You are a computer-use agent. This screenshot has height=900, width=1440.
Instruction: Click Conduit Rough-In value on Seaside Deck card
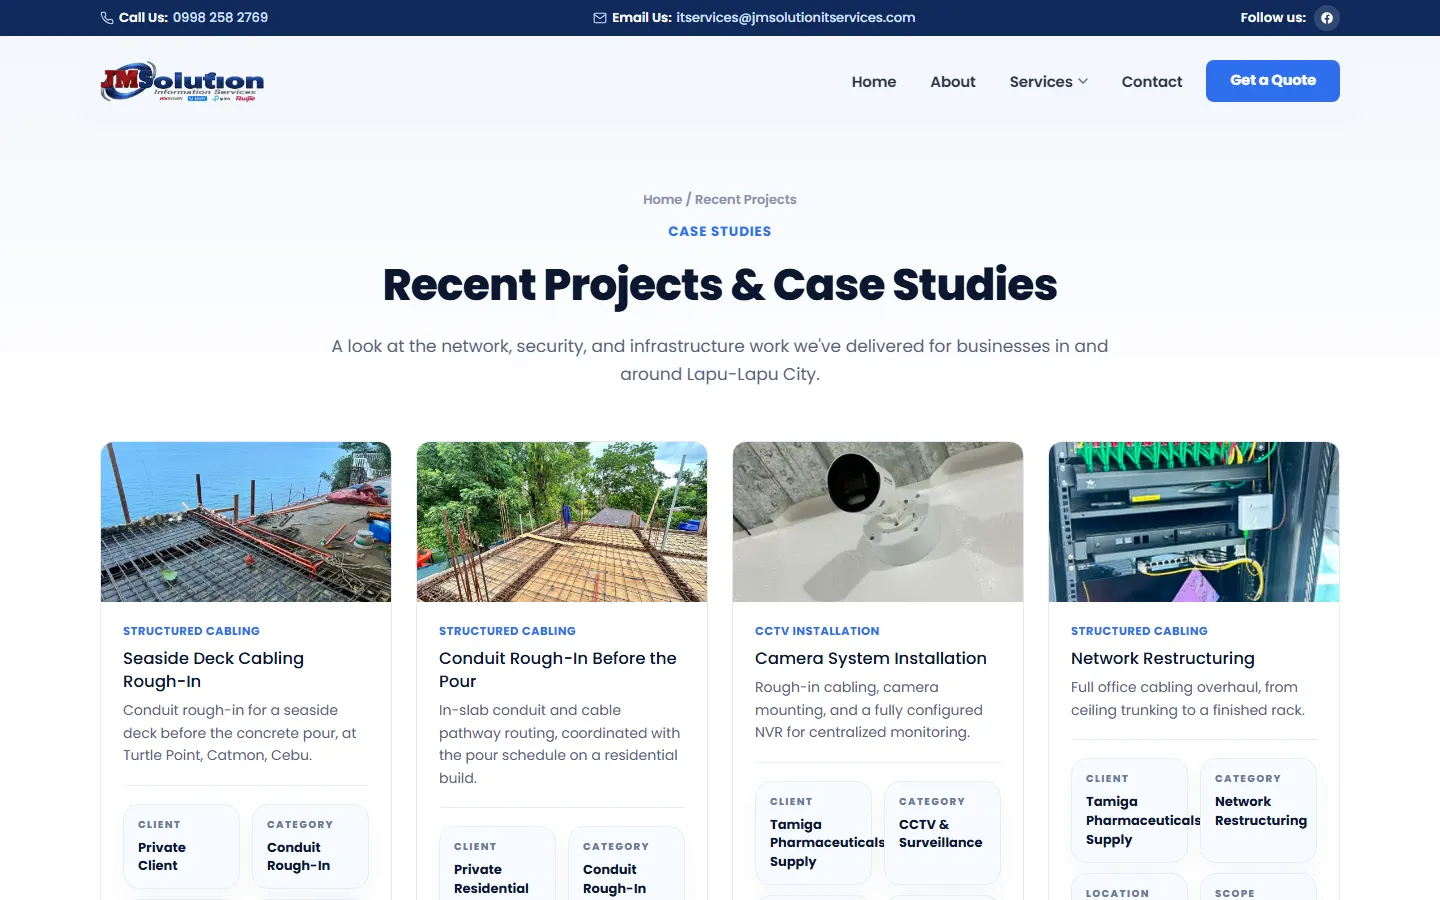pyautogui.click(x=298, y=856)
